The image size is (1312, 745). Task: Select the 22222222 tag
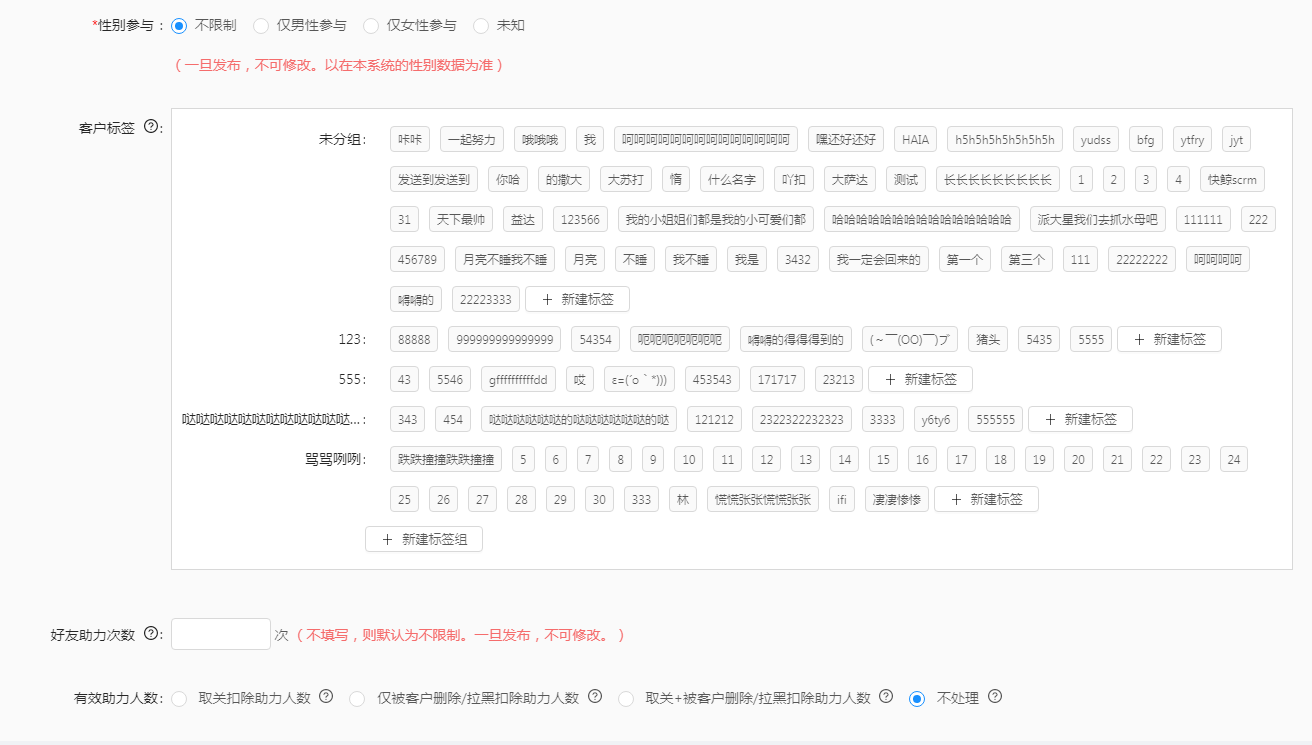pos(1142,259)
